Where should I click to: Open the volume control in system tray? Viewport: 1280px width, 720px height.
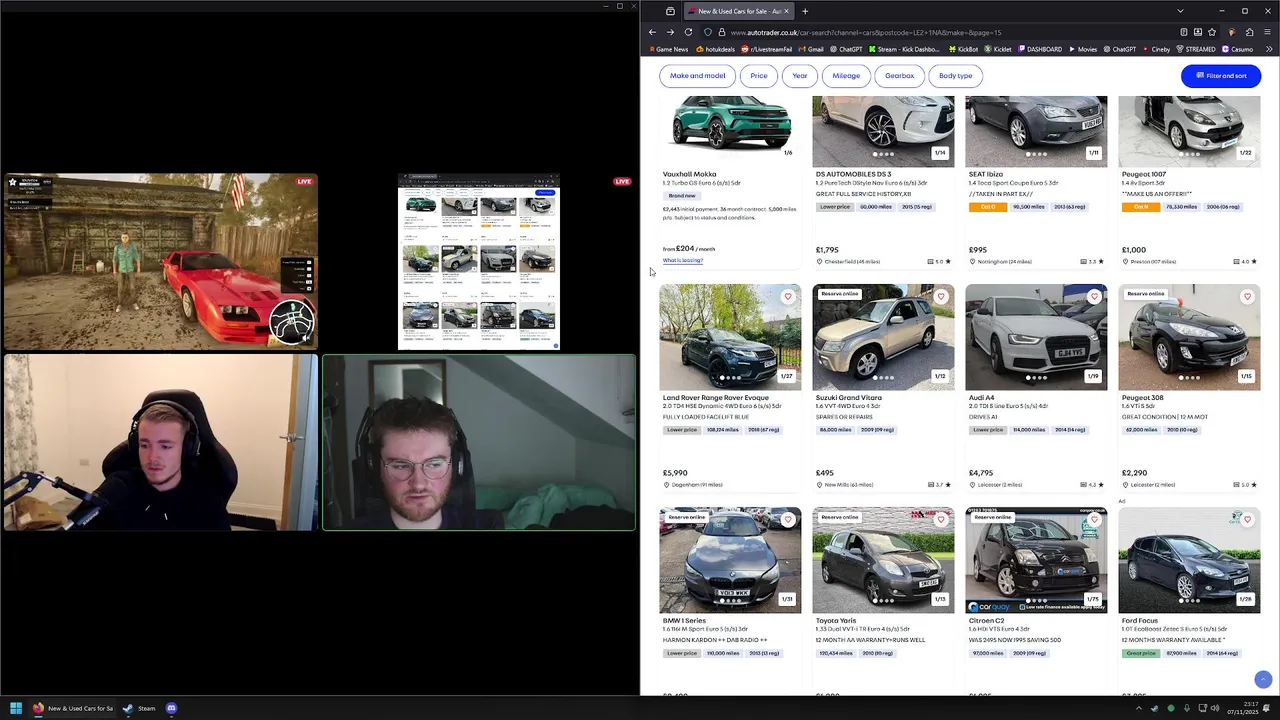1215,708
